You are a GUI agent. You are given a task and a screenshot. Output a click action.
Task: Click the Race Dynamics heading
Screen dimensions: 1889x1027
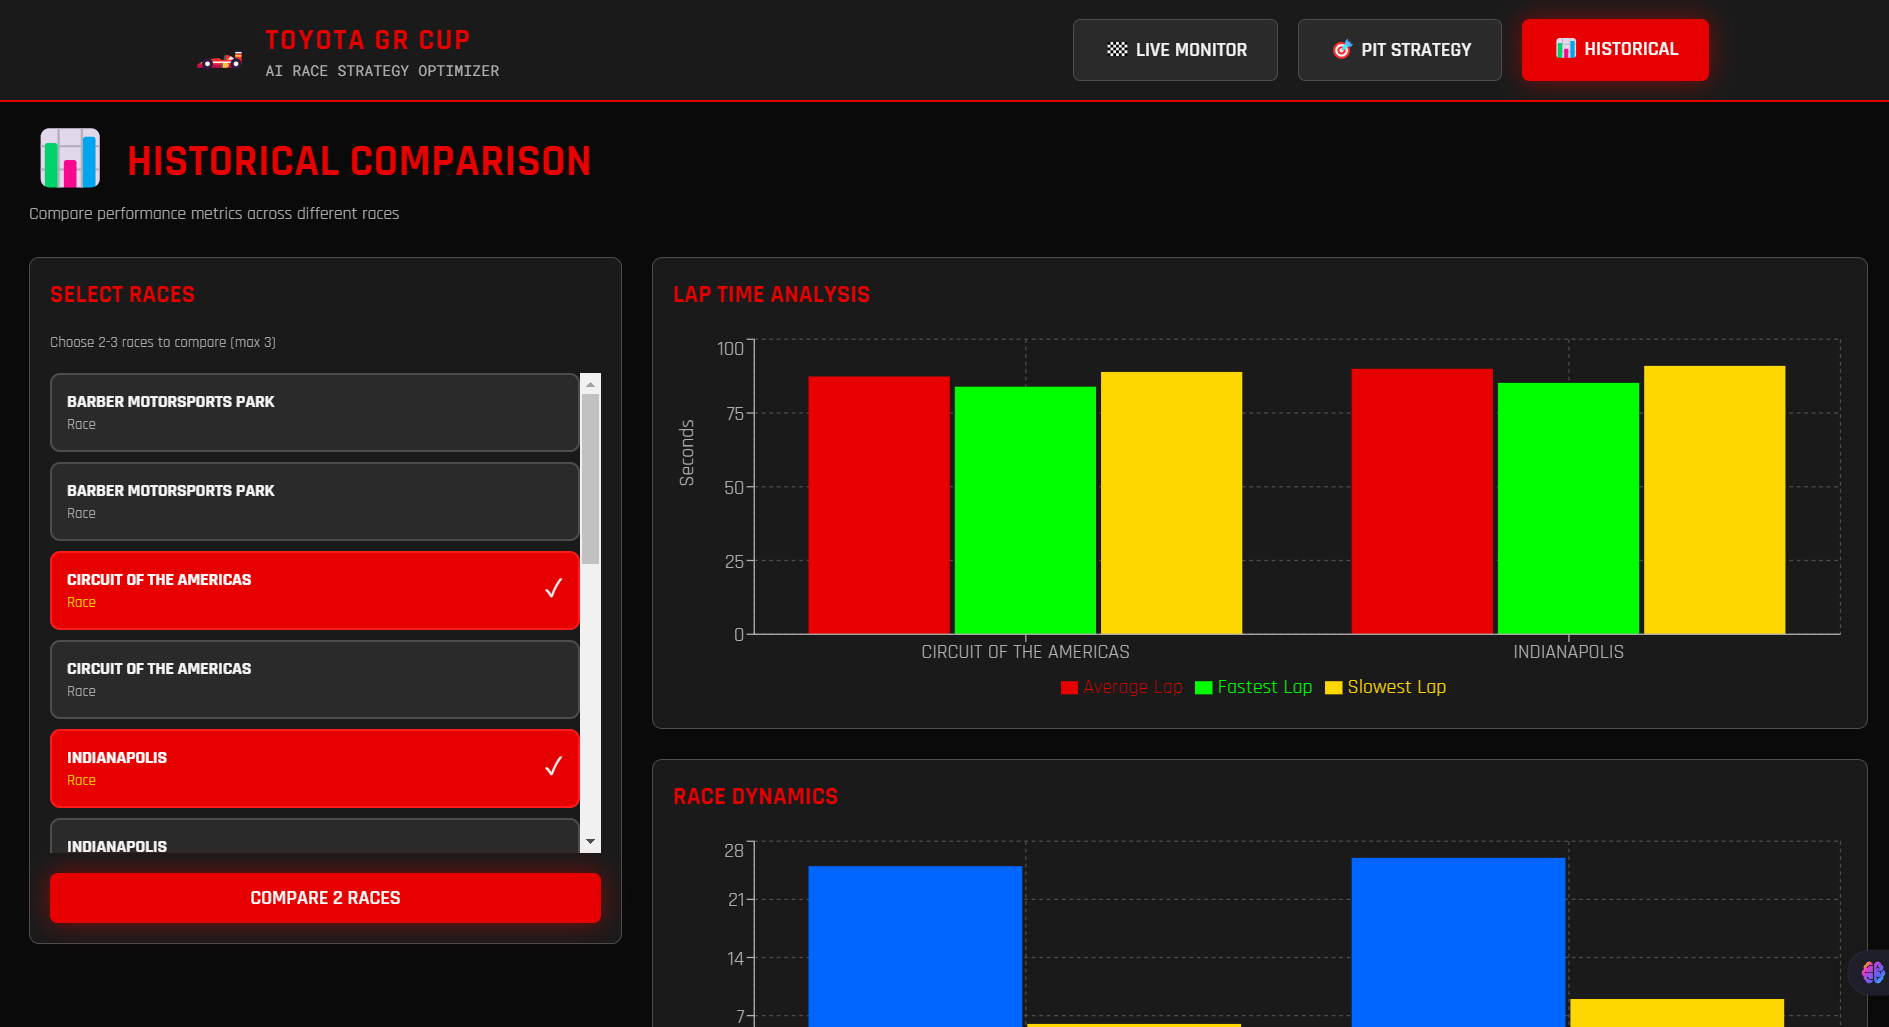click(755, 797)
